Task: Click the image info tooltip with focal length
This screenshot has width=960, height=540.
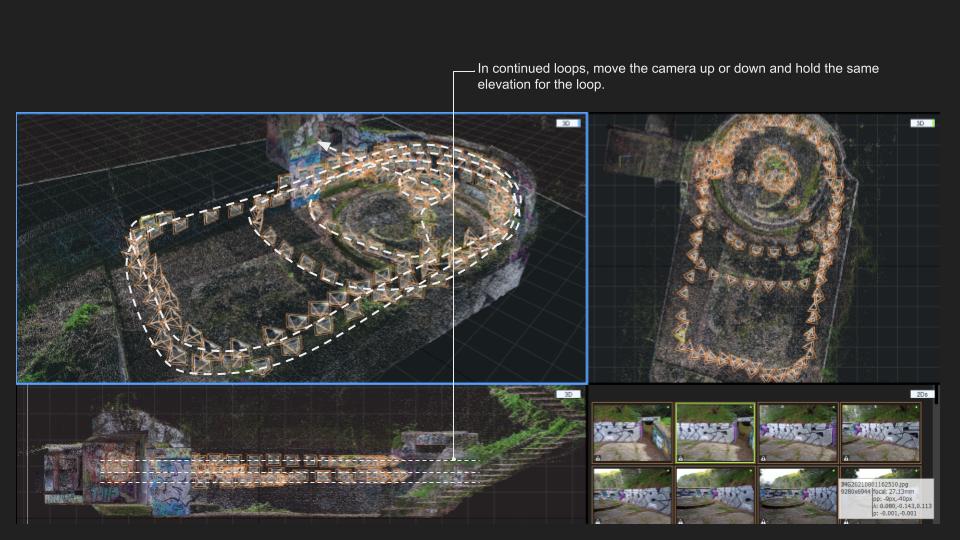Action: pos(884,498)
